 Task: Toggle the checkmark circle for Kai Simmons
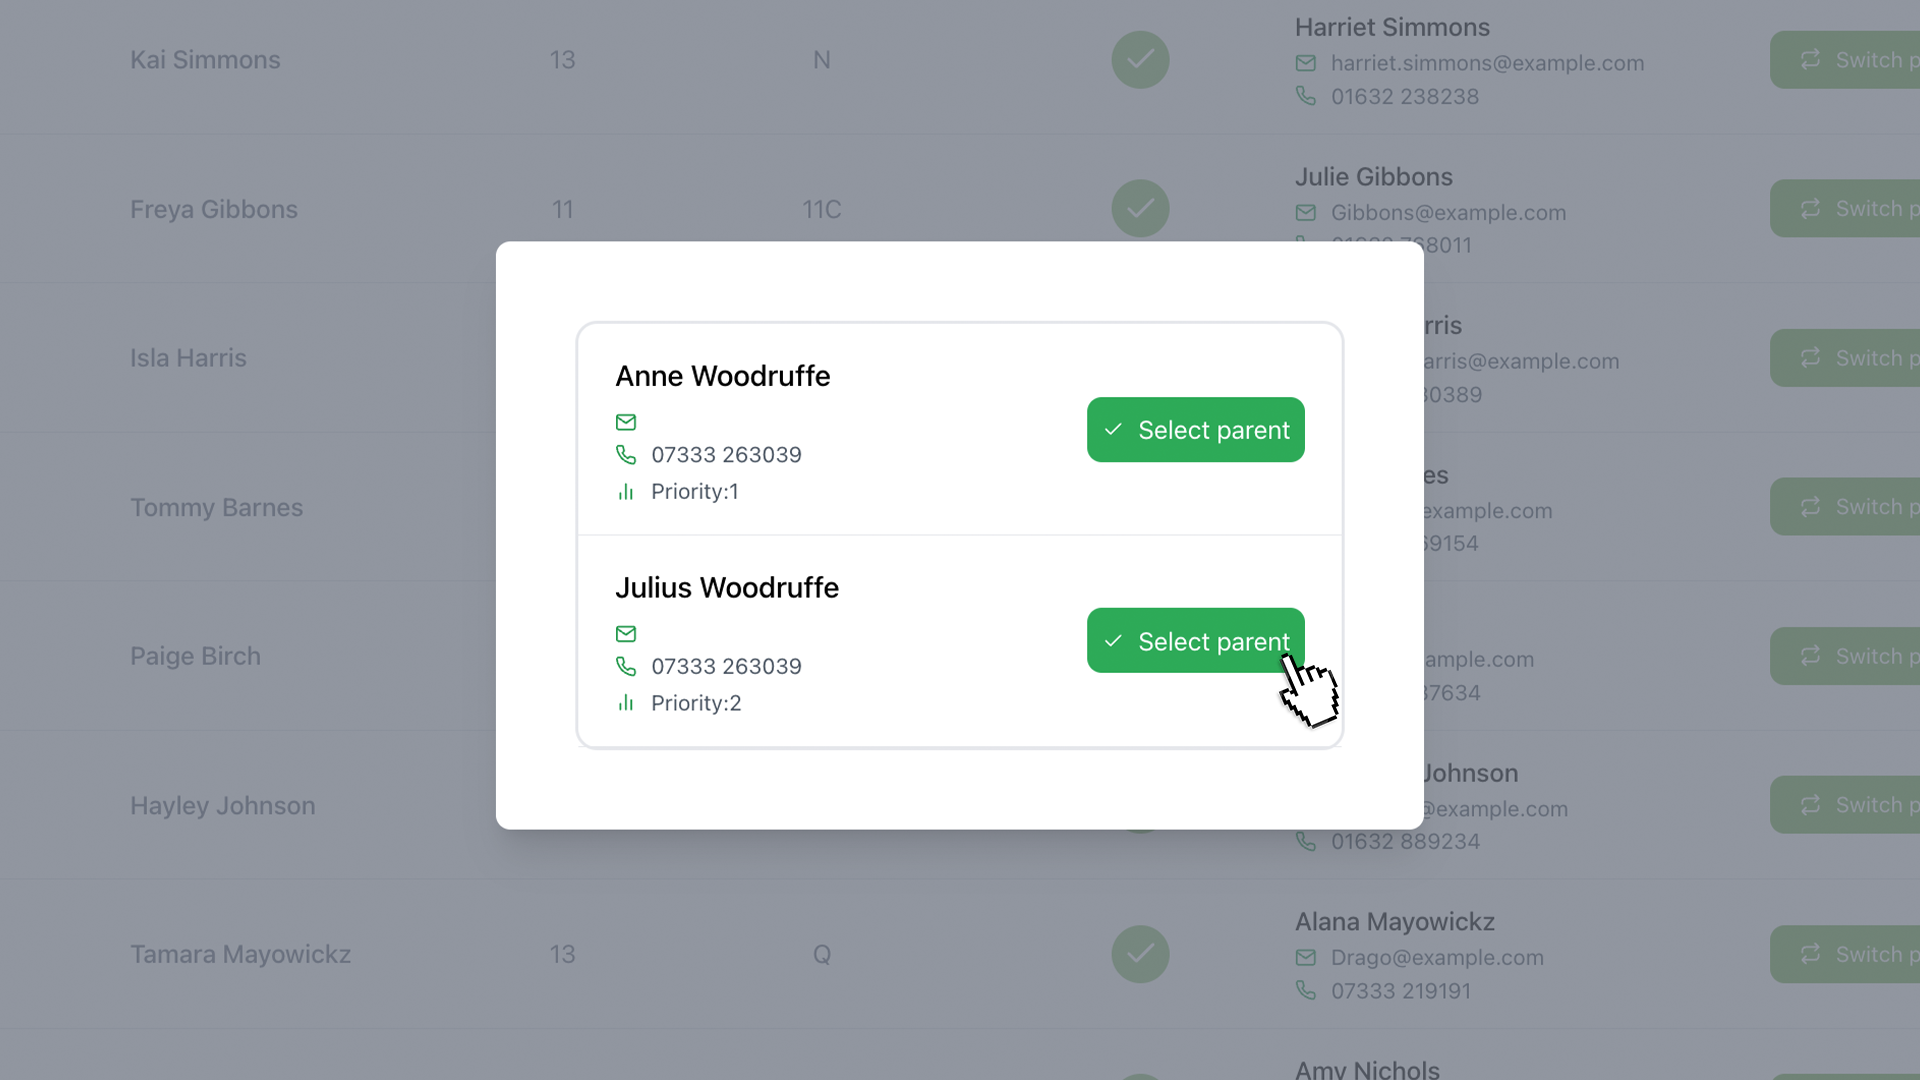(1140, 60)
